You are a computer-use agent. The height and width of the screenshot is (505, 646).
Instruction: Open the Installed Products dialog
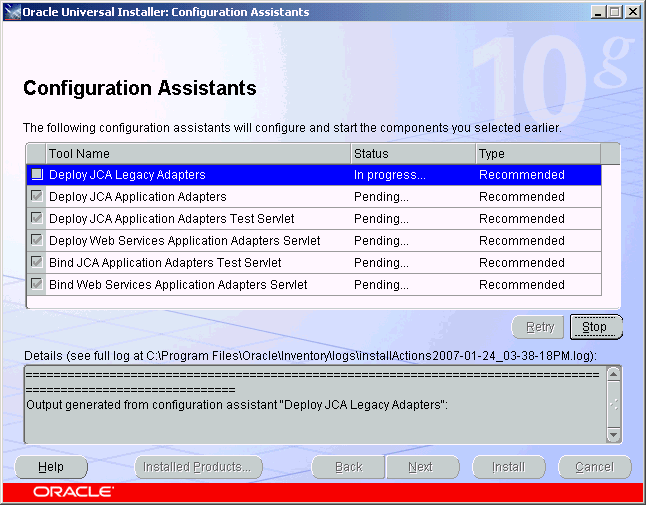point(198,467)
